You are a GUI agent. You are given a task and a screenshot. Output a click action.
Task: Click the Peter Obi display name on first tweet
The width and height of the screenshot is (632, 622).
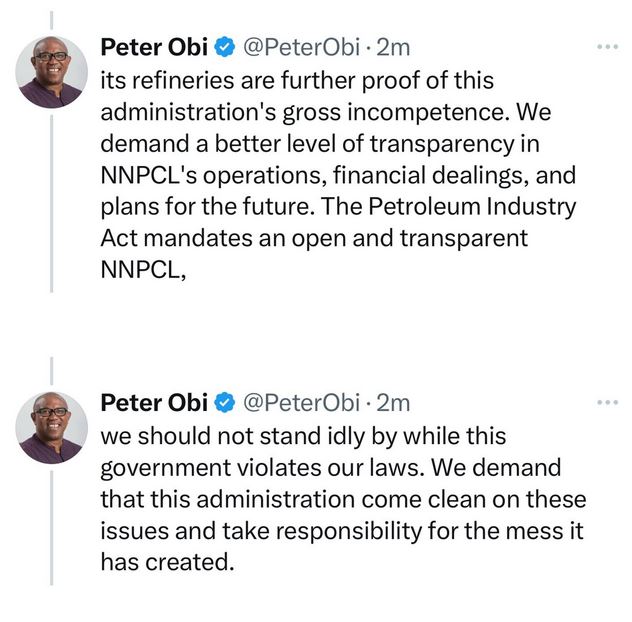coord(155,47)
